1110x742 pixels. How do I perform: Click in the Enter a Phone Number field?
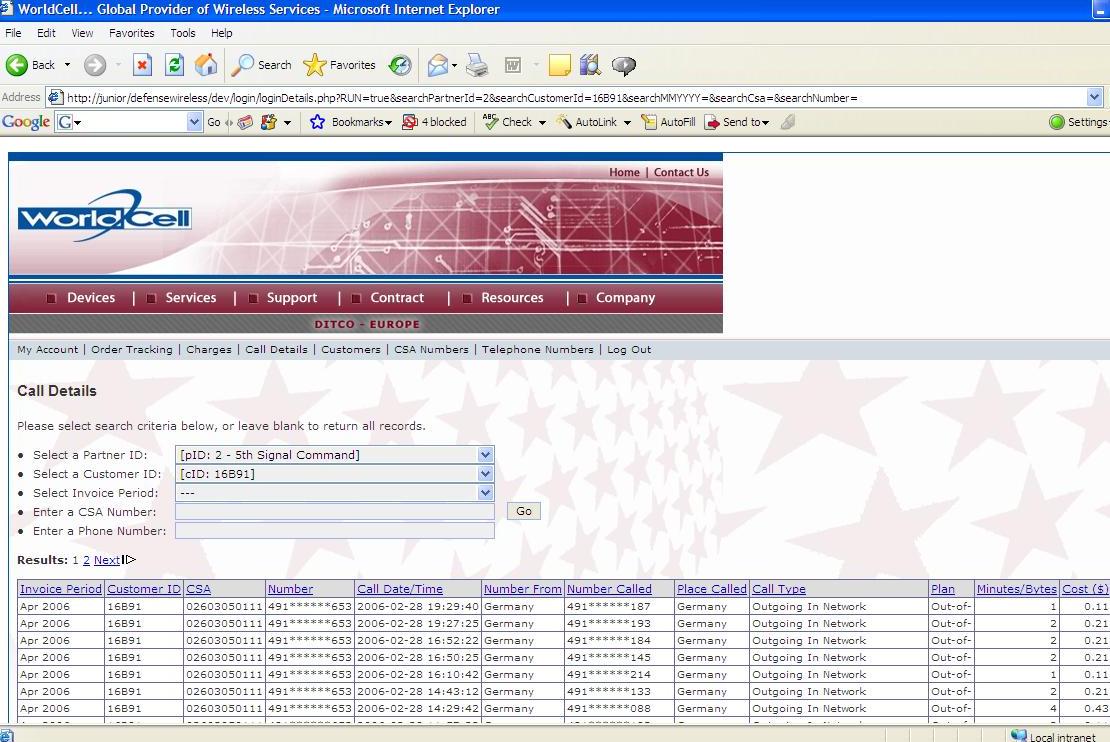tap(335, 530)
